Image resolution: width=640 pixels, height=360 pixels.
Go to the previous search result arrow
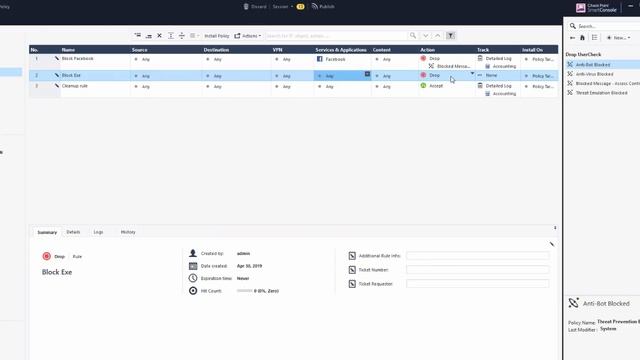click(x=438, y=36)
